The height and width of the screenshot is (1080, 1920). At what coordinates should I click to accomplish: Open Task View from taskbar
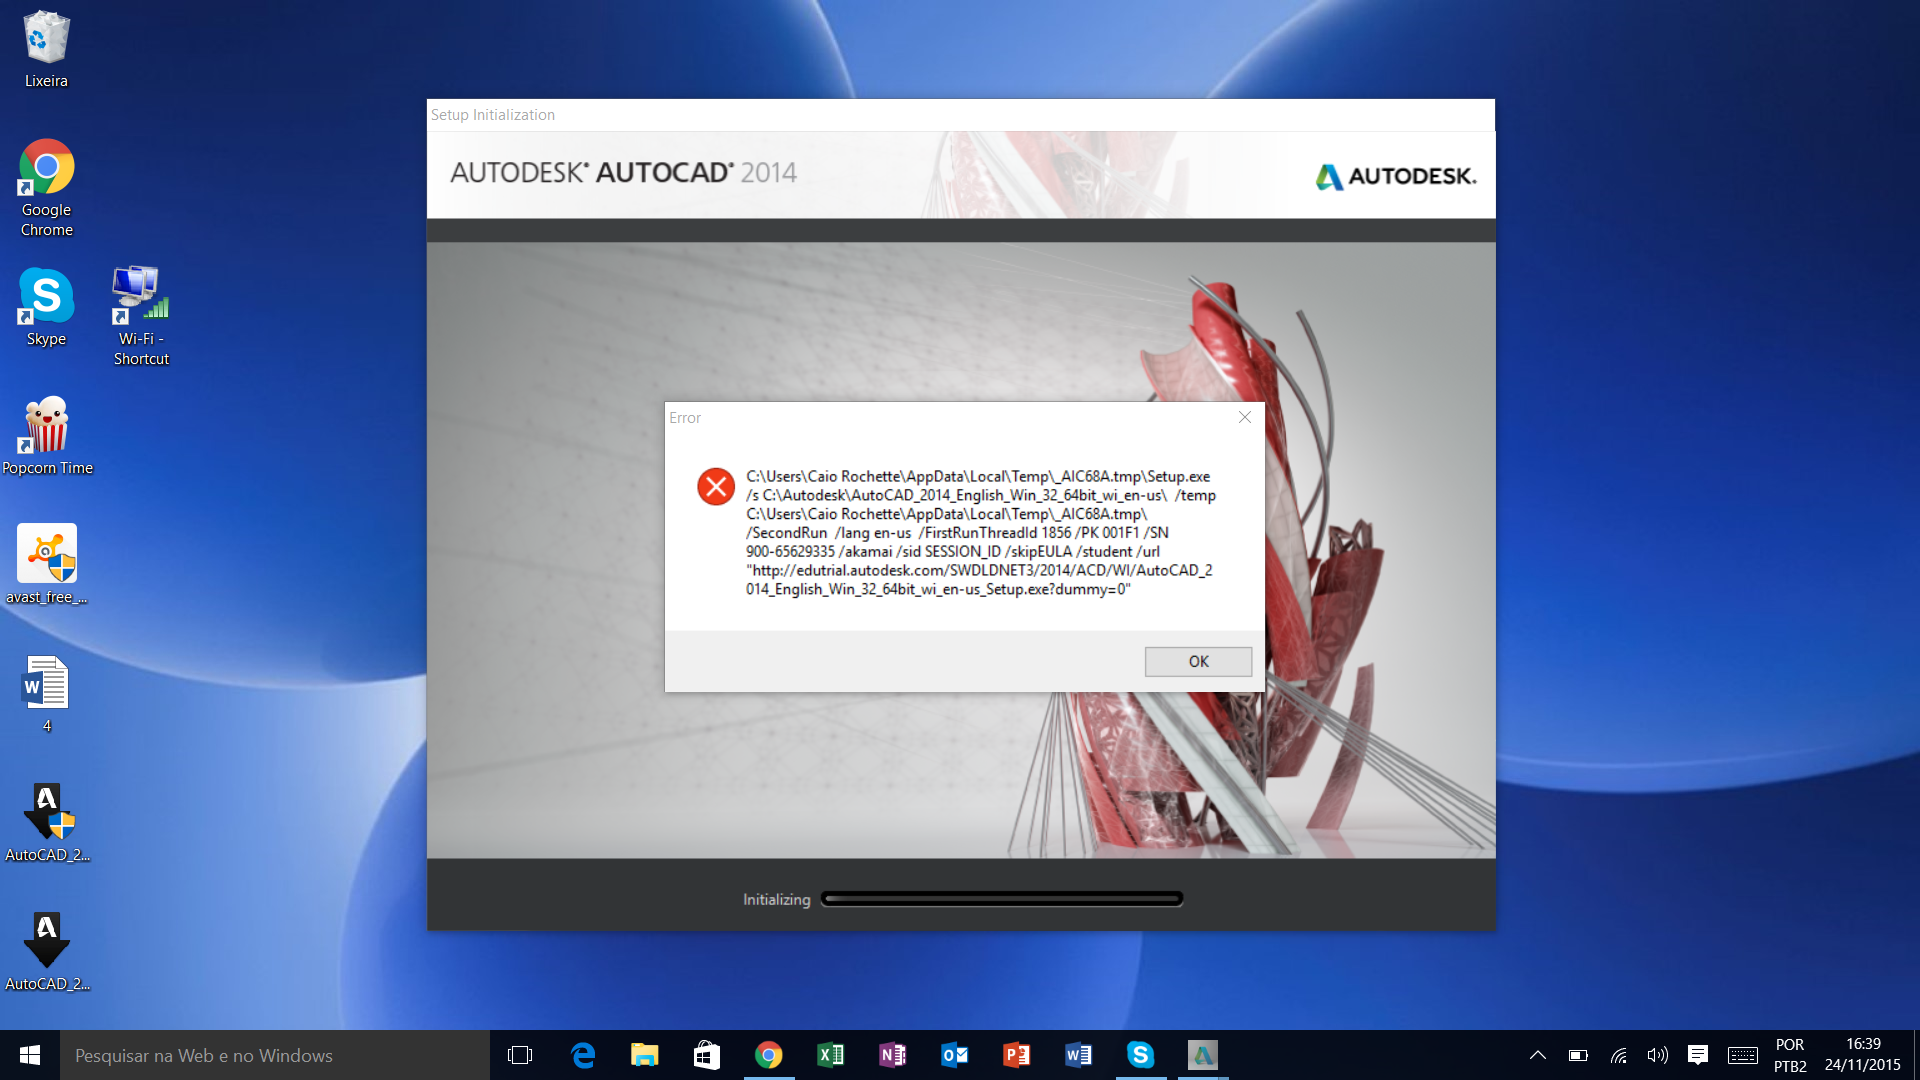520,1055
